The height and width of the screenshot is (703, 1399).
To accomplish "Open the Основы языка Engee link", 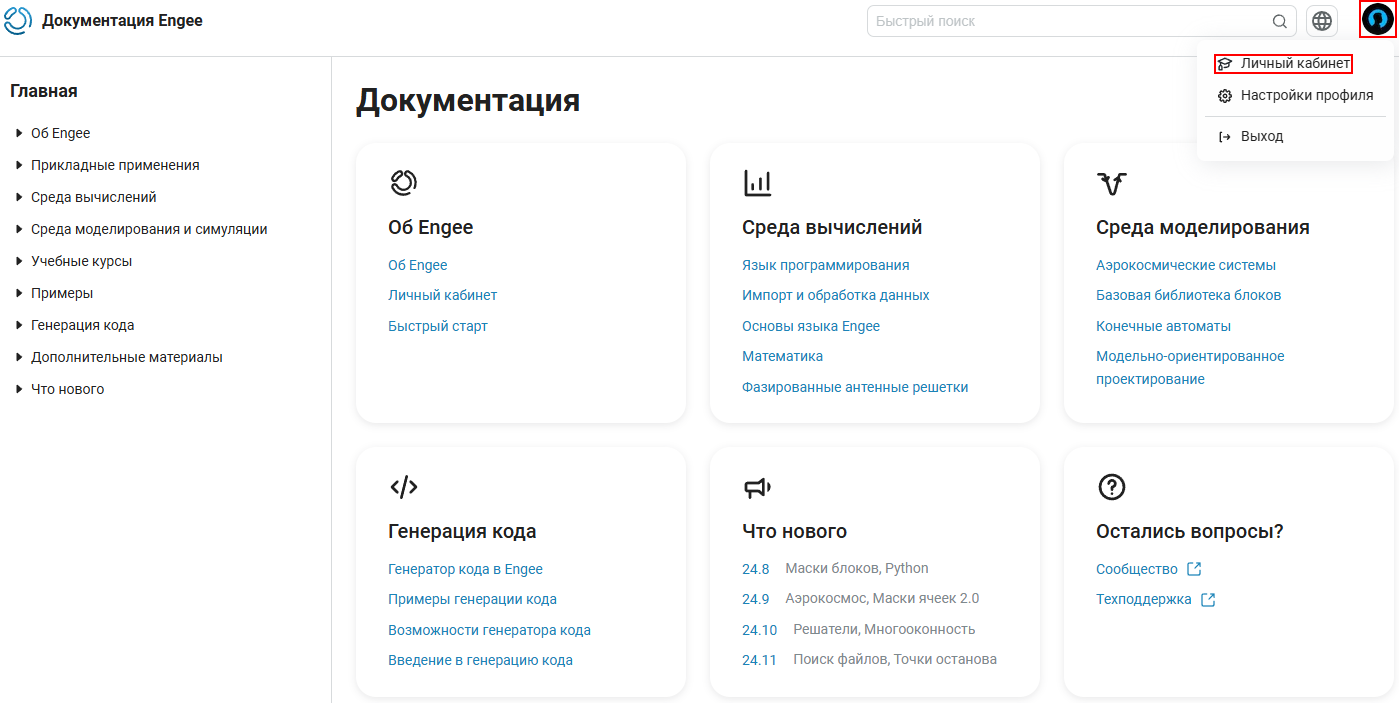I will (x=811, y=326).
